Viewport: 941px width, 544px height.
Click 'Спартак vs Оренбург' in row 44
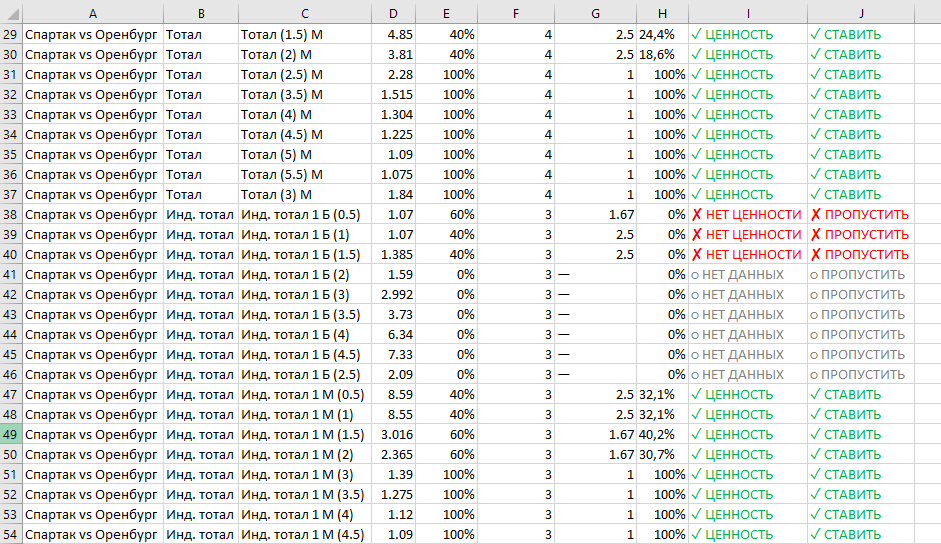click(91, 334)
